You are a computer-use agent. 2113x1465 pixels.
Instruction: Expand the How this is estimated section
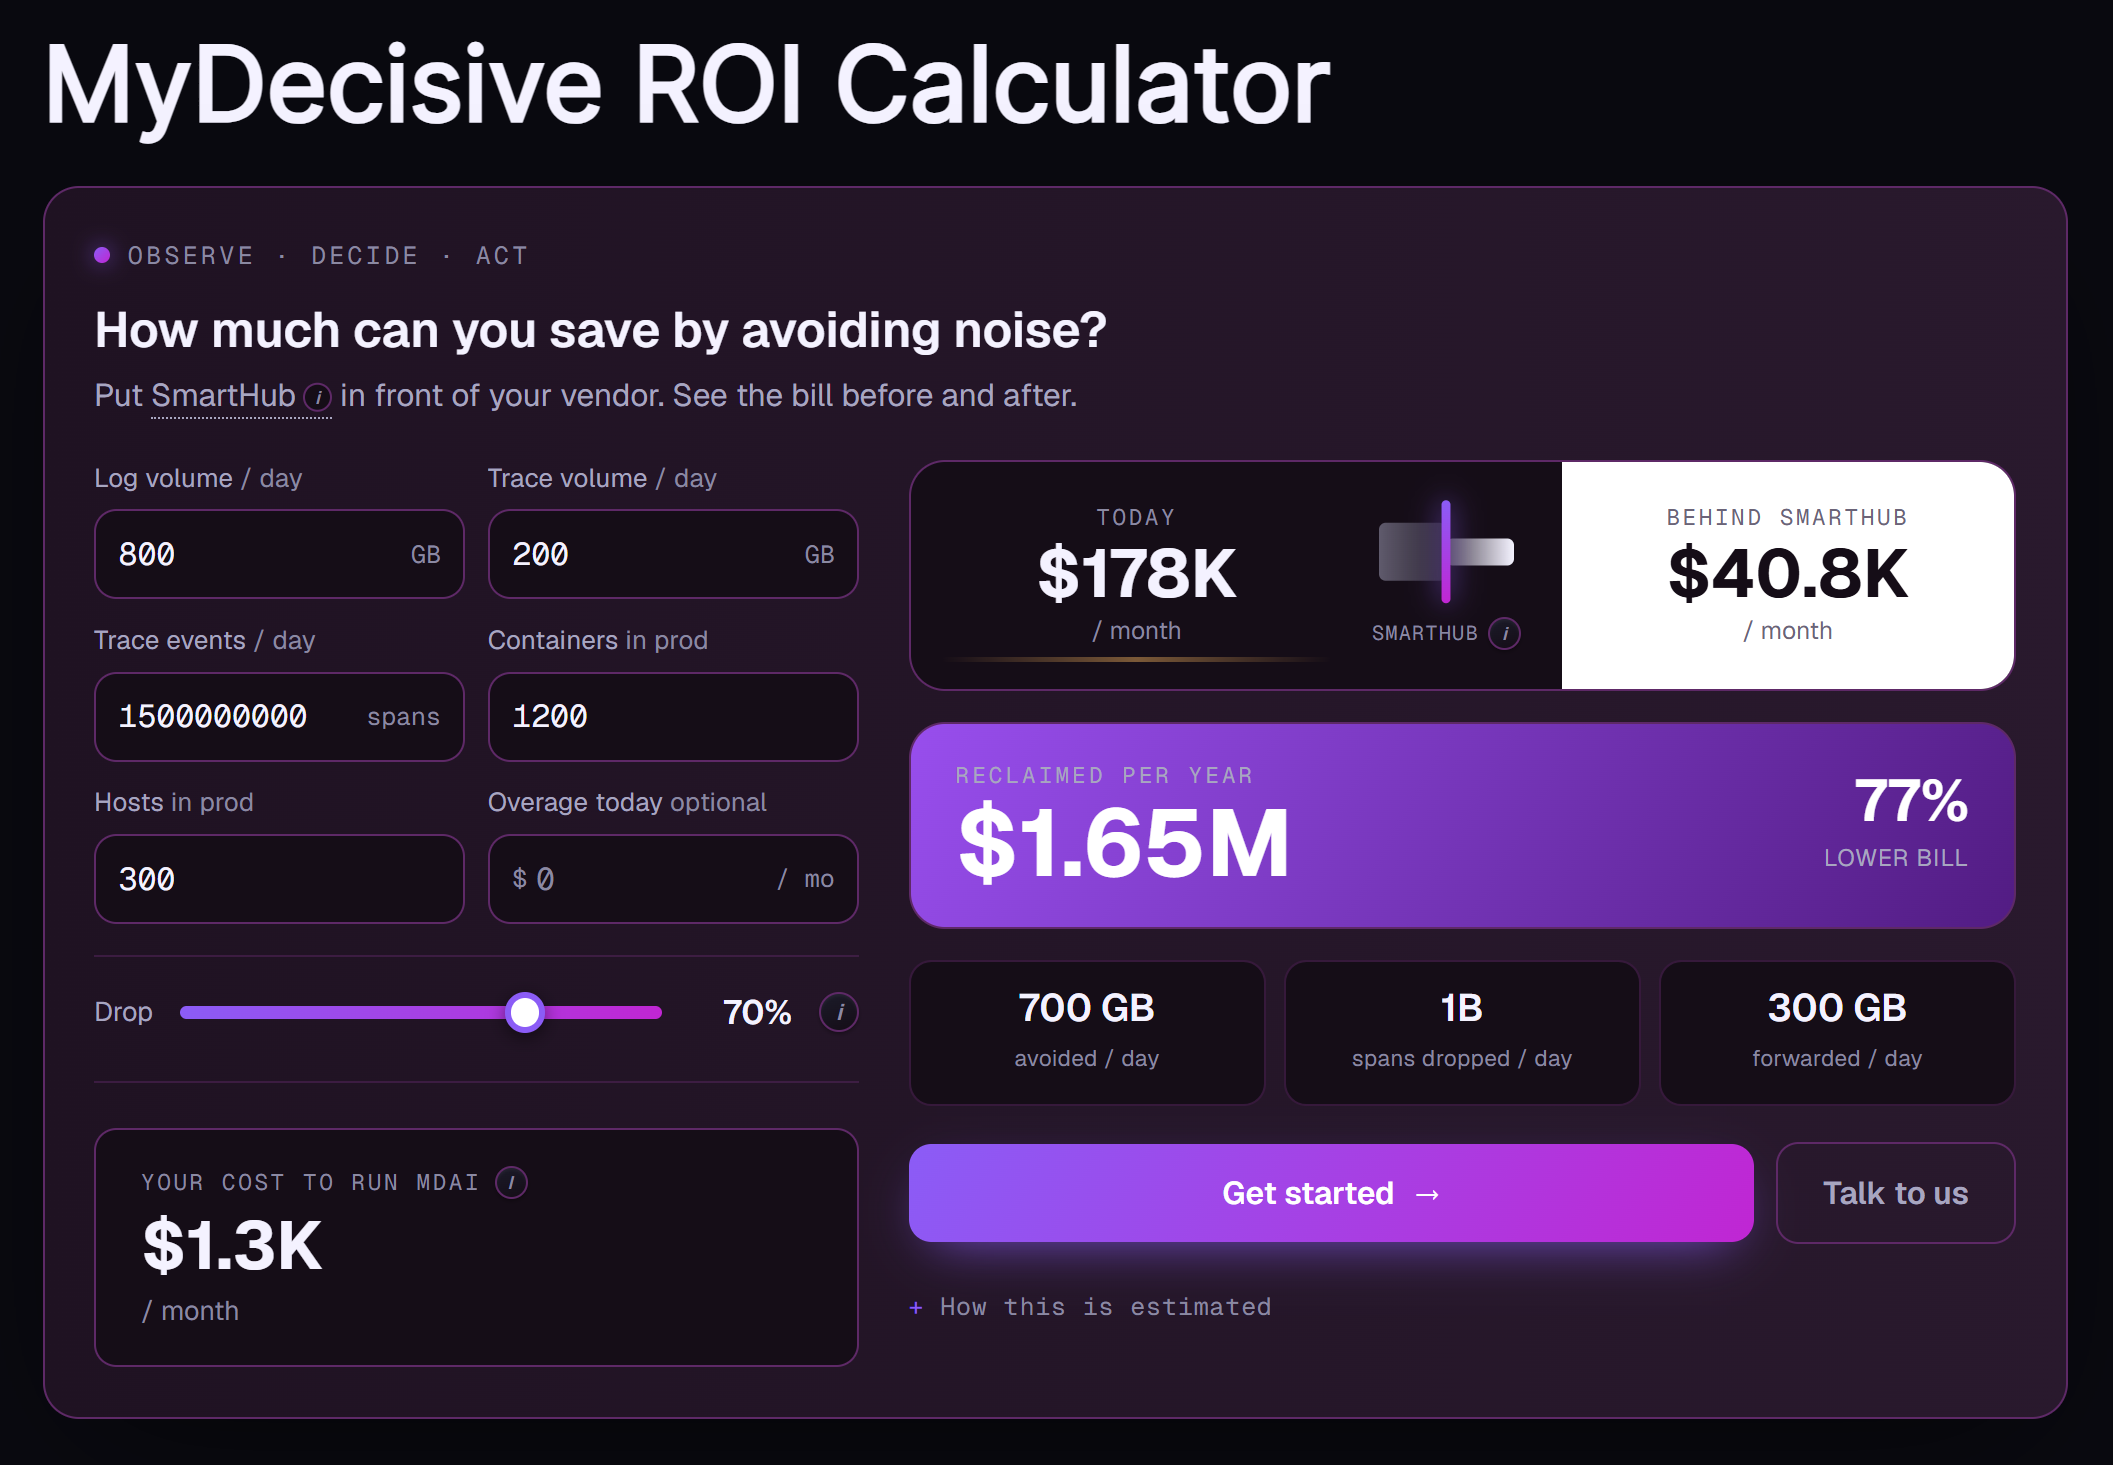(x=1090, y=1307)
